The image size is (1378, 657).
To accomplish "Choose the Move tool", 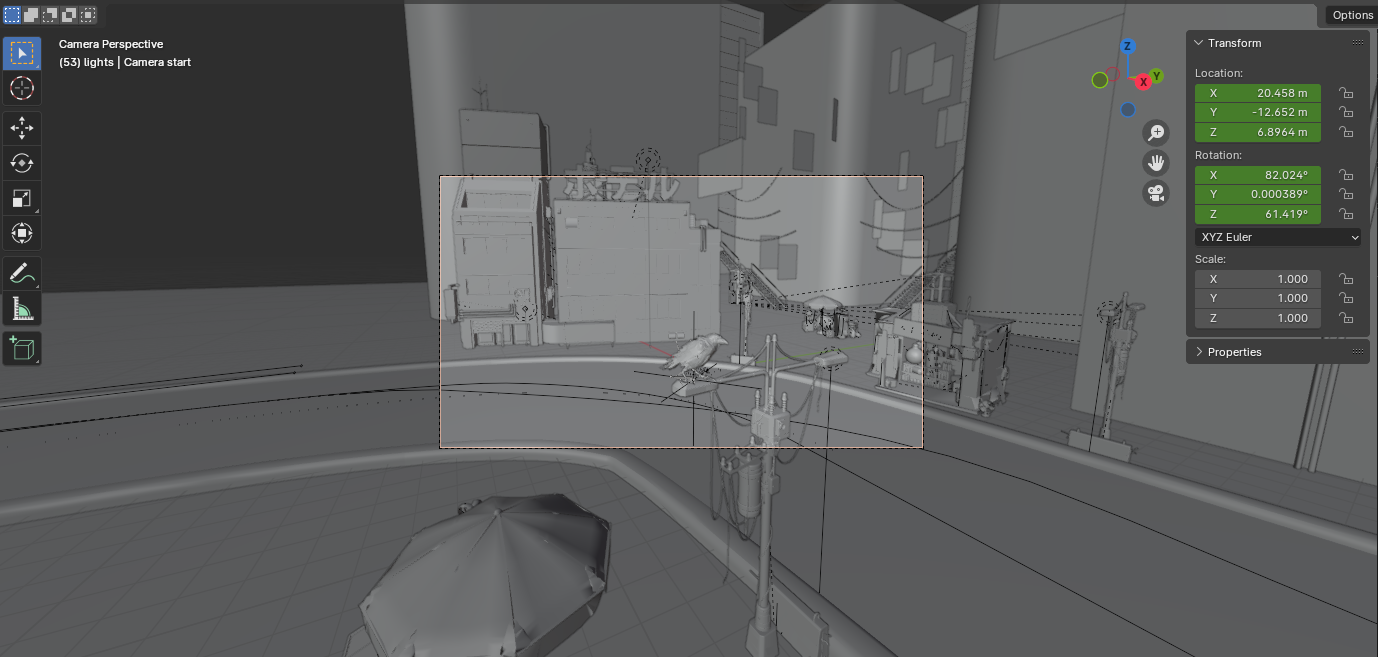I will [x=22, y=127].
